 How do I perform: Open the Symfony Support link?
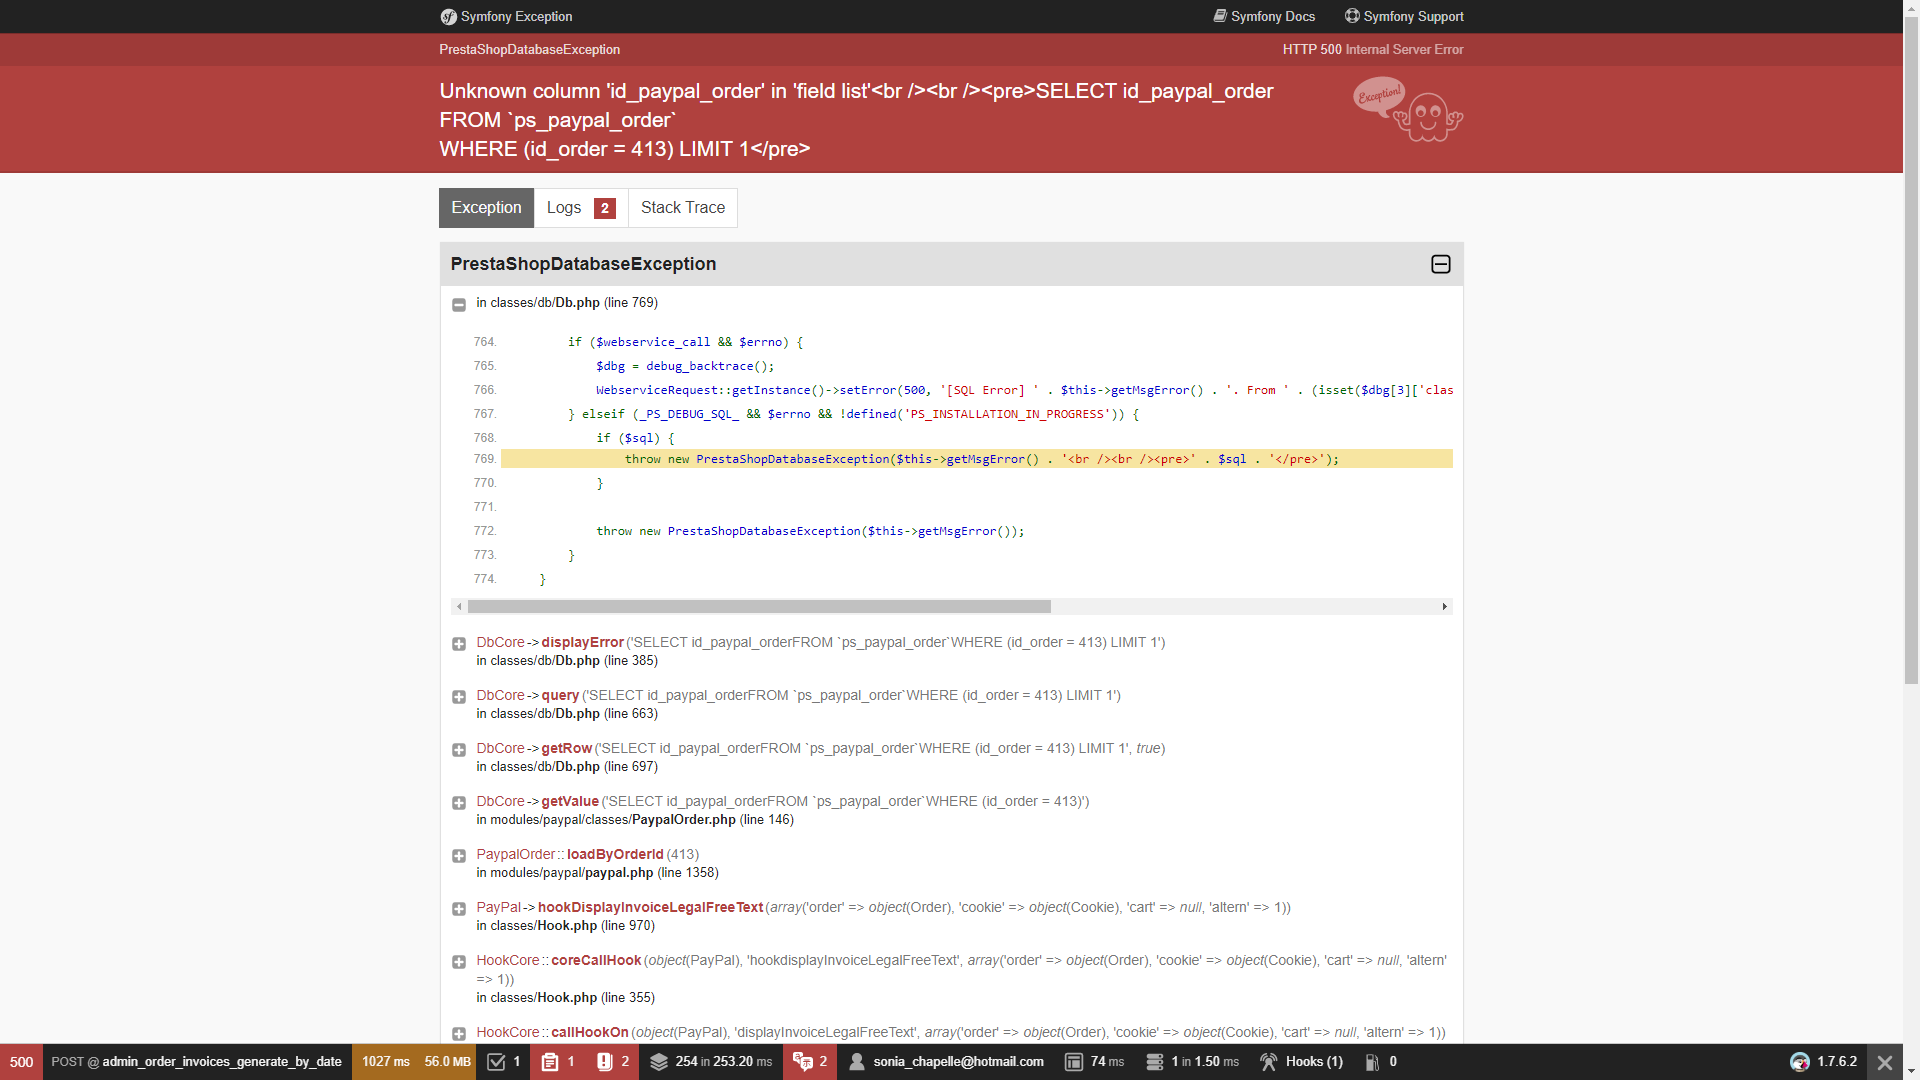point(1404,16)
